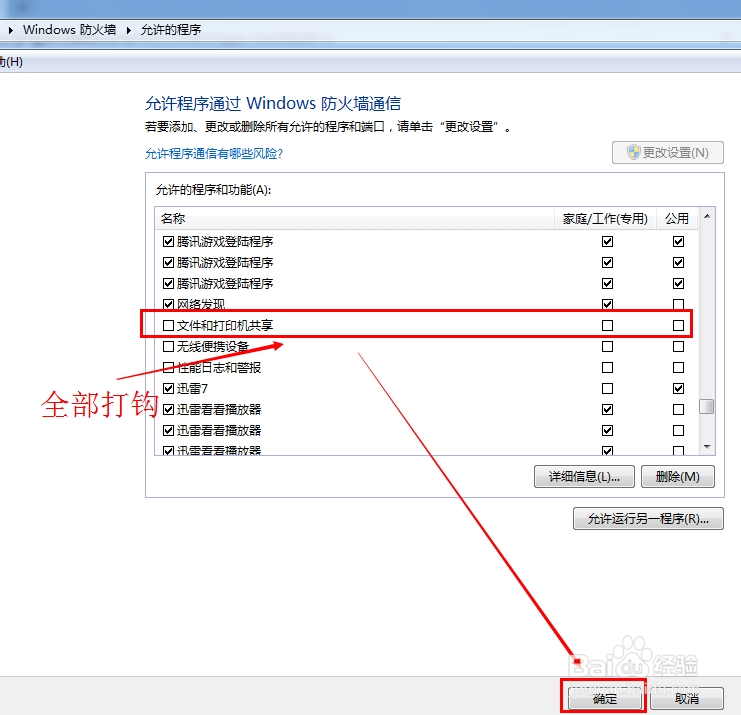
Task: Check the 性能日志和警报 name checkbox
Action: [x=168, y=367]
